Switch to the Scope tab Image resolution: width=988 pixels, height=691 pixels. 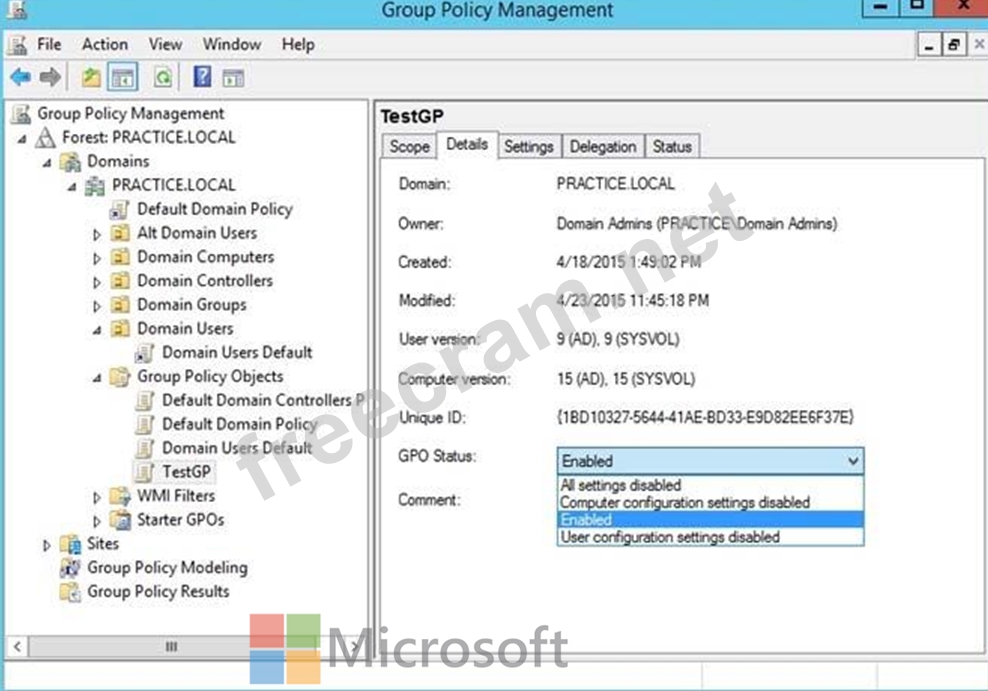[x=409, y=147]
